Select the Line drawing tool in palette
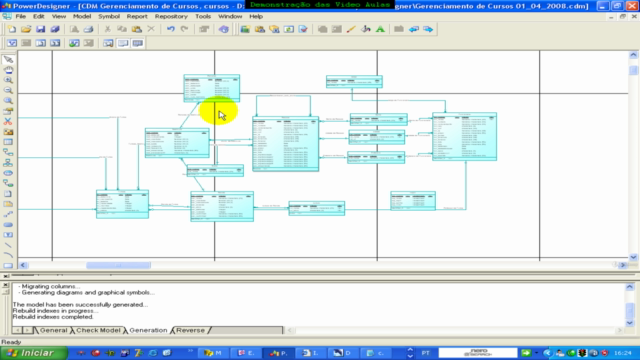This screenshot has height=360, width=640. coord(8,245)
